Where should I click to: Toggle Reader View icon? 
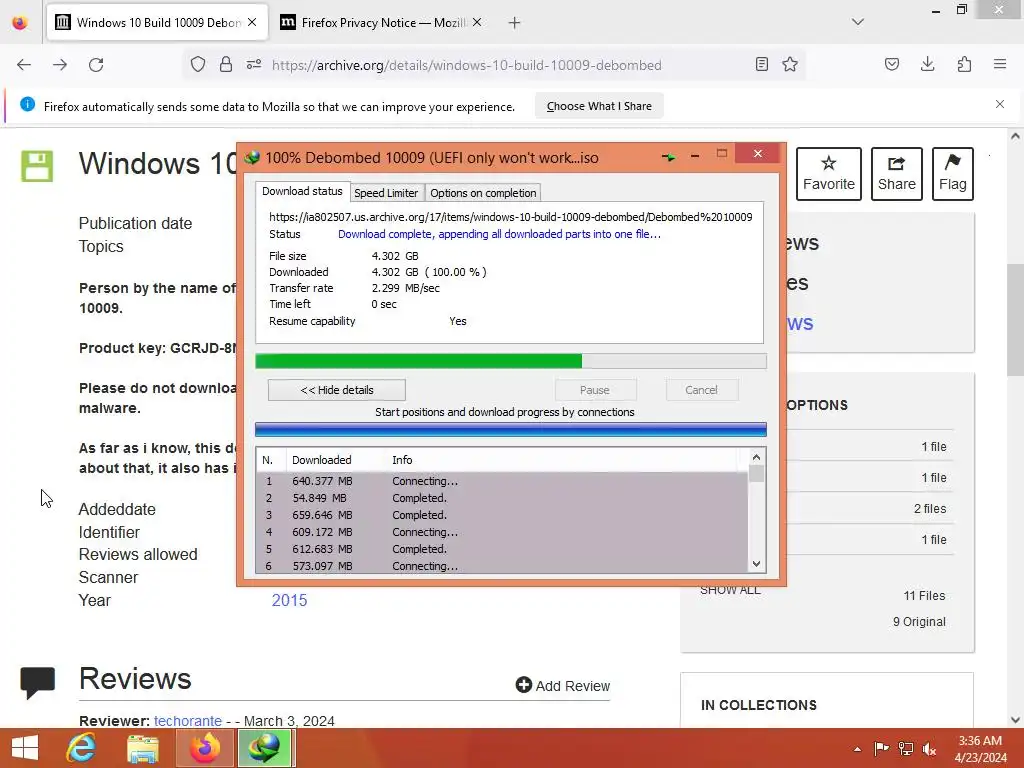tap(761, 64)
